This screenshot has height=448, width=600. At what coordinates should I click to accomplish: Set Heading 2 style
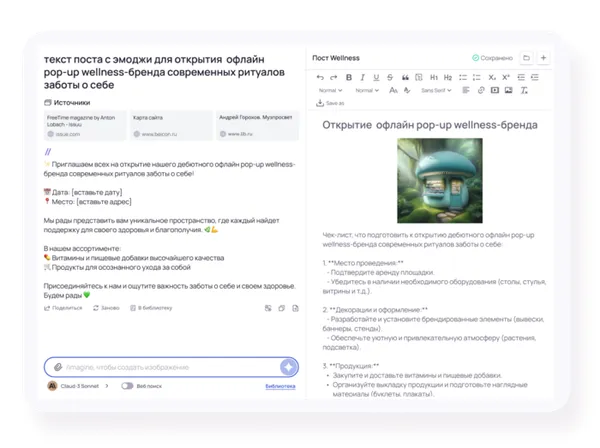coord(448,78)
